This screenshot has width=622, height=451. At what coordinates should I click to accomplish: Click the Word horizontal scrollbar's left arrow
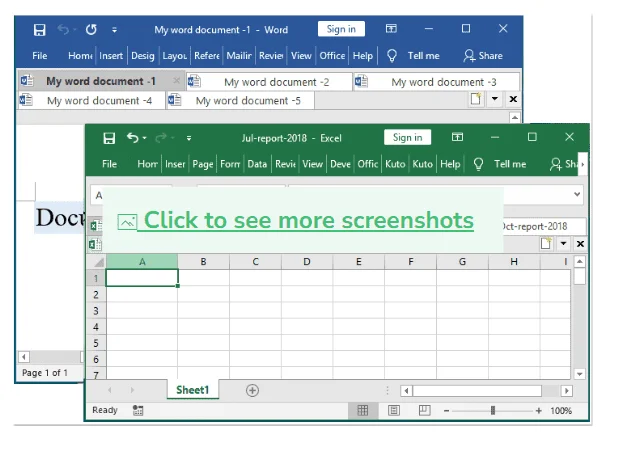24,357
